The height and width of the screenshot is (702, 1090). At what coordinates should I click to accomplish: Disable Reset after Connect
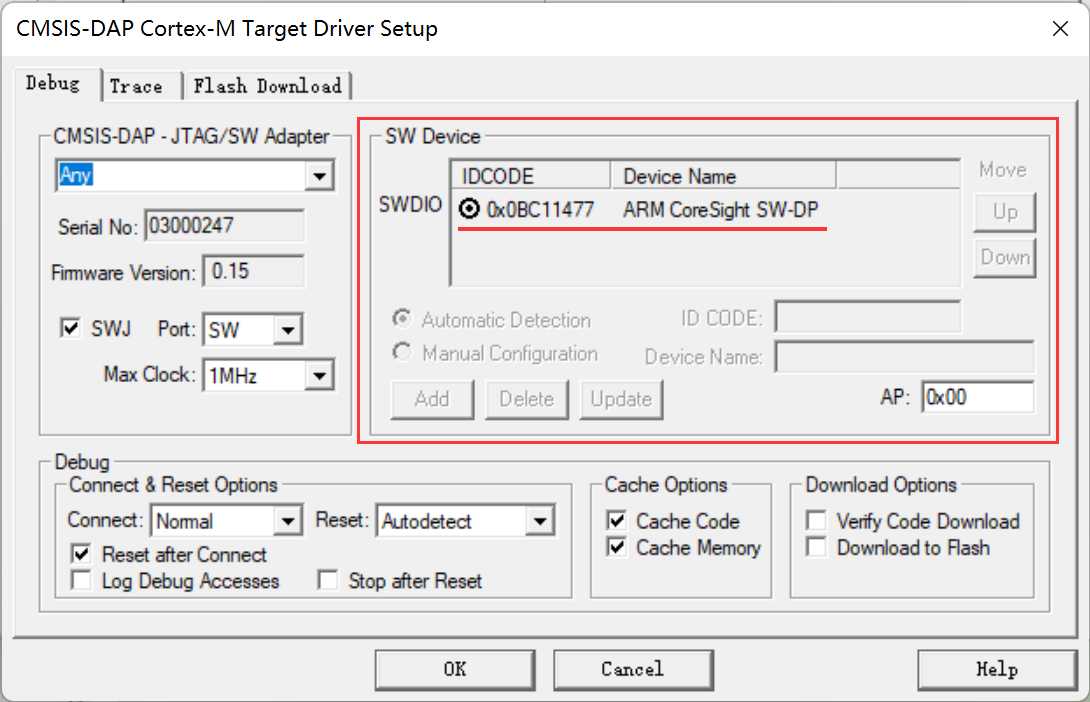(81, 554)
